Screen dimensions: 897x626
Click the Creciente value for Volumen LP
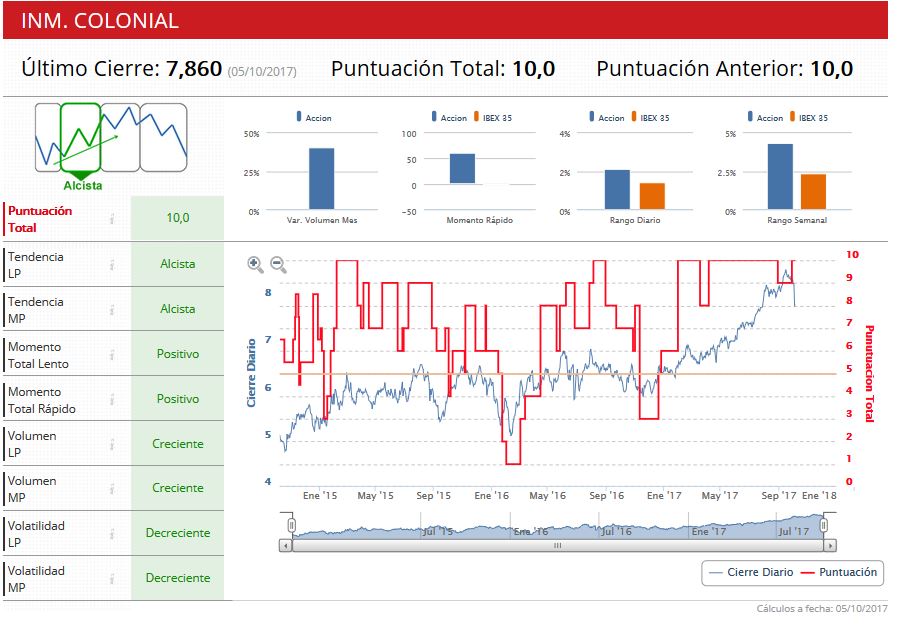tap(178, 444)
